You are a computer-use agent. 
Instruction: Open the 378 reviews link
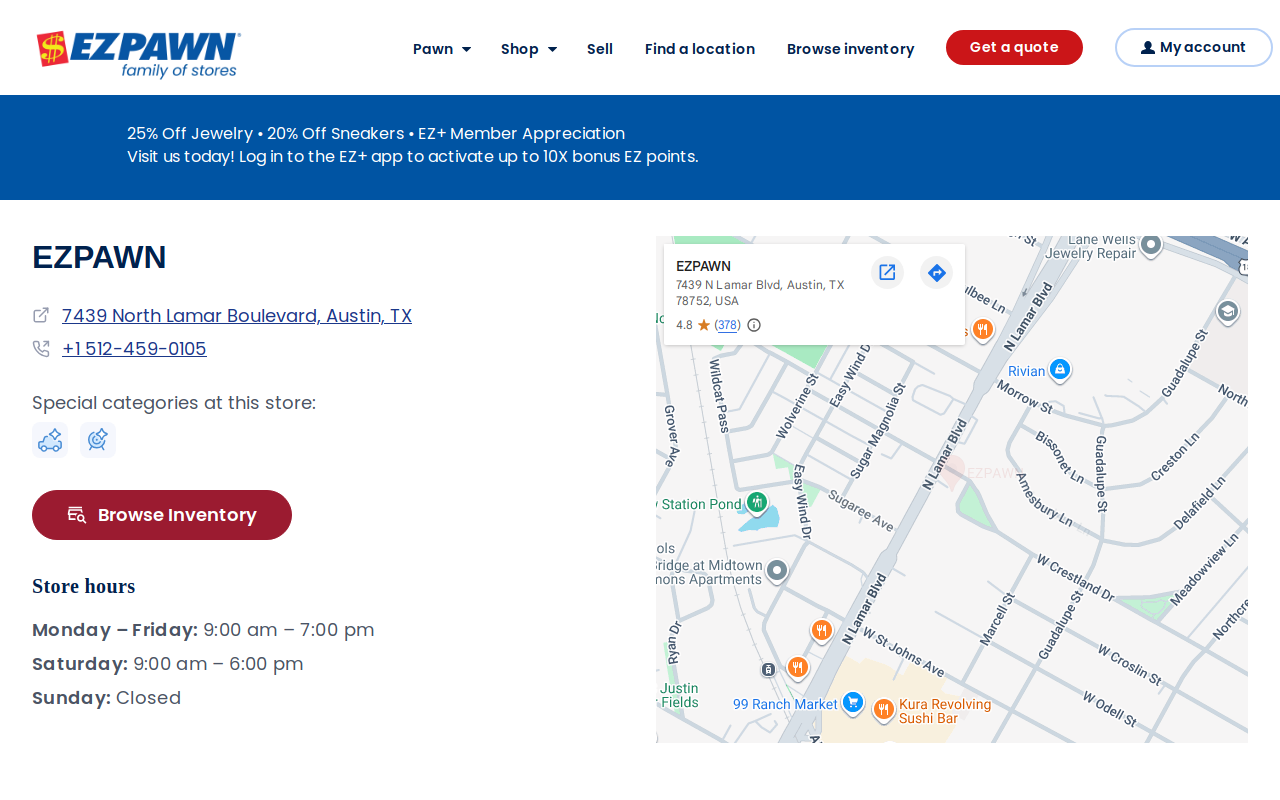pos(728,325)
